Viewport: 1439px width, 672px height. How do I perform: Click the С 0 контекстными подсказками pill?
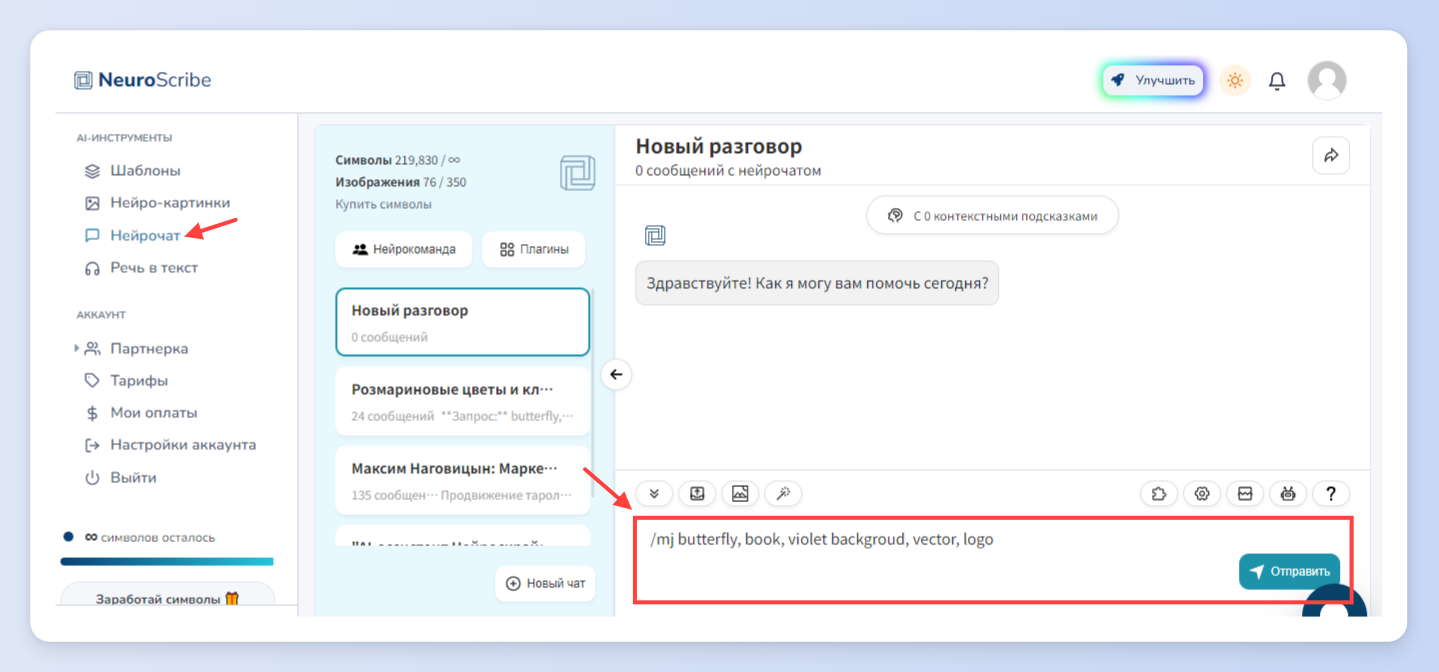click(992, 215)
